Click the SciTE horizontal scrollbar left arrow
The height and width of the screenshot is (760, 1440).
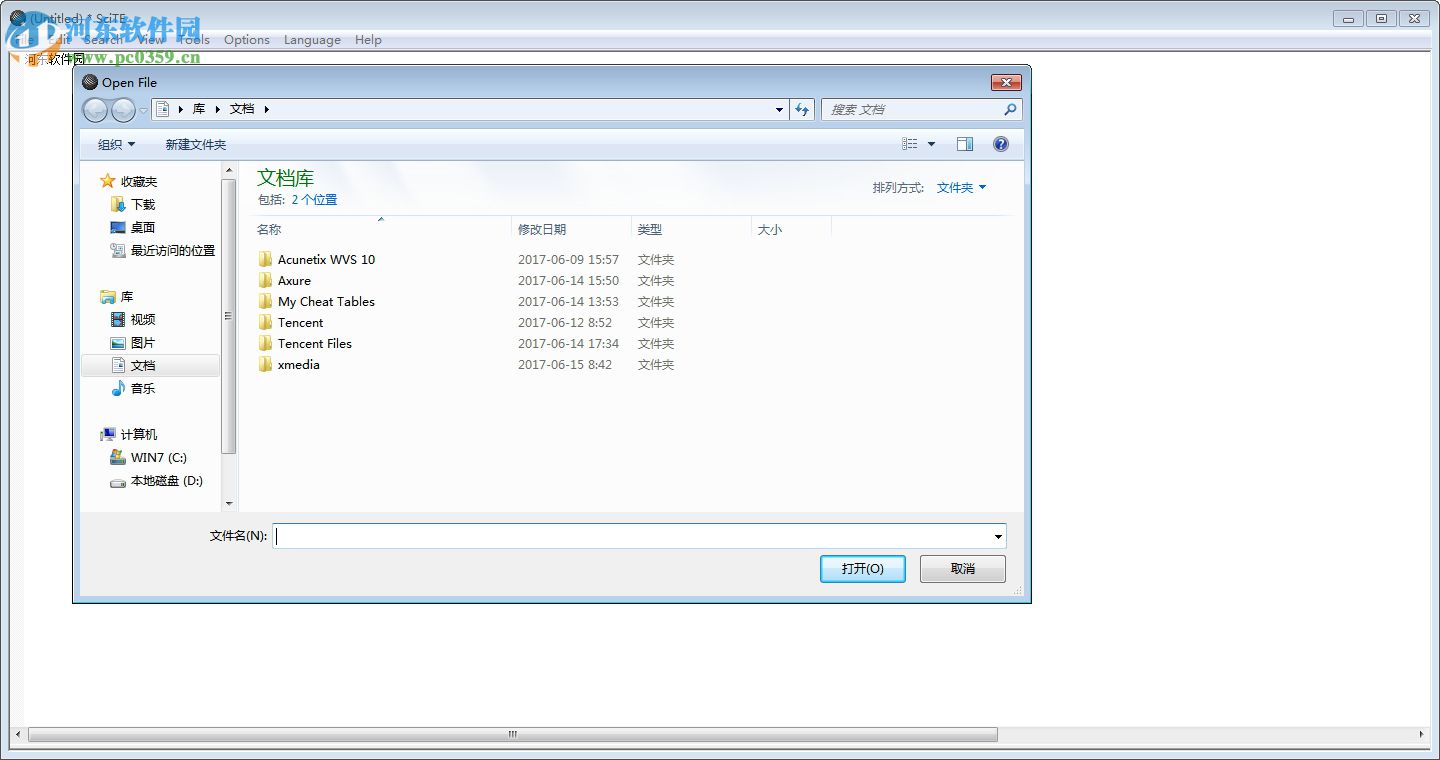(16, 734)
